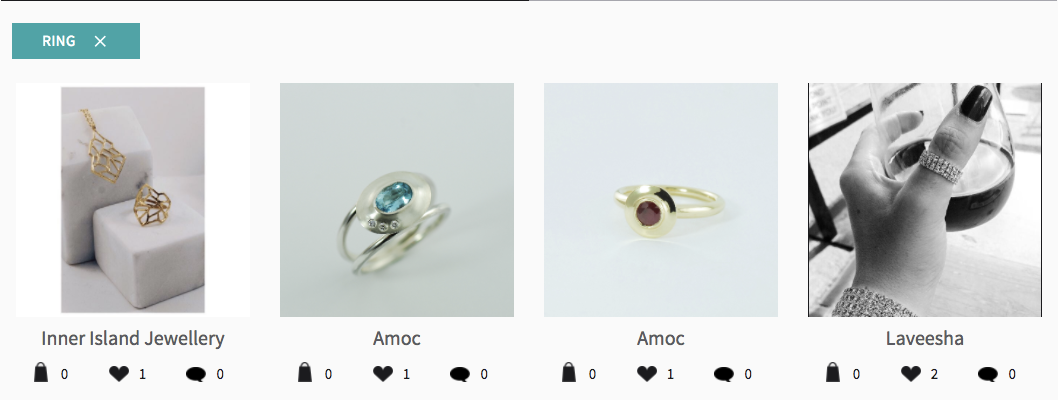The width and height of the screenshot is (1058, 400).
Task: View the silver ring with blue stone photo
Action: click(397, 200)
